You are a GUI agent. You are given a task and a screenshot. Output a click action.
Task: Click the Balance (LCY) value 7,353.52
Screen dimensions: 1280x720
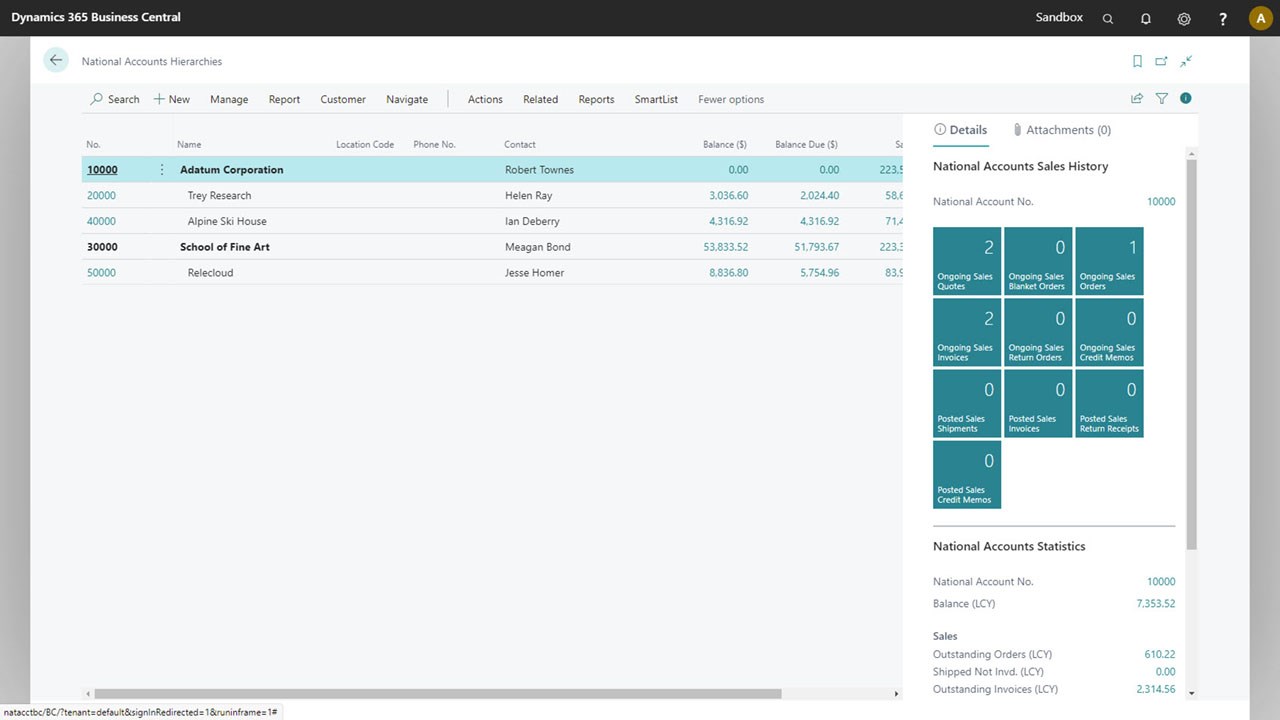coord(1155,604)
